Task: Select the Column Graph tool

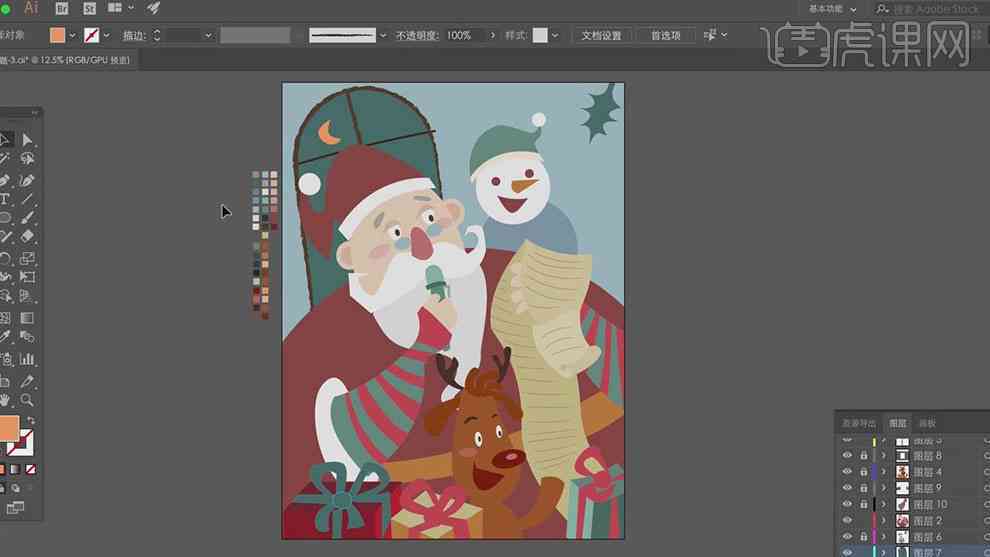Action: click(27, 359)
